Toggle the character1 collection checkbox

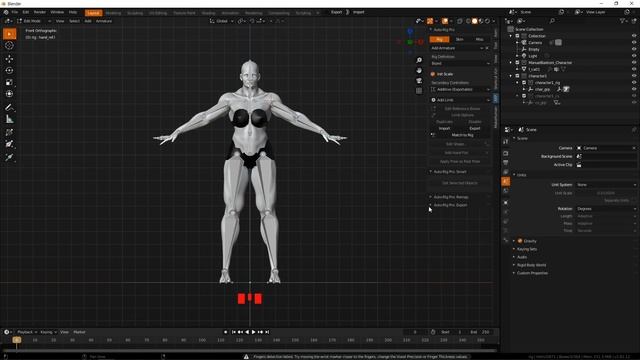pyautogui.click(x=517, y=76)
